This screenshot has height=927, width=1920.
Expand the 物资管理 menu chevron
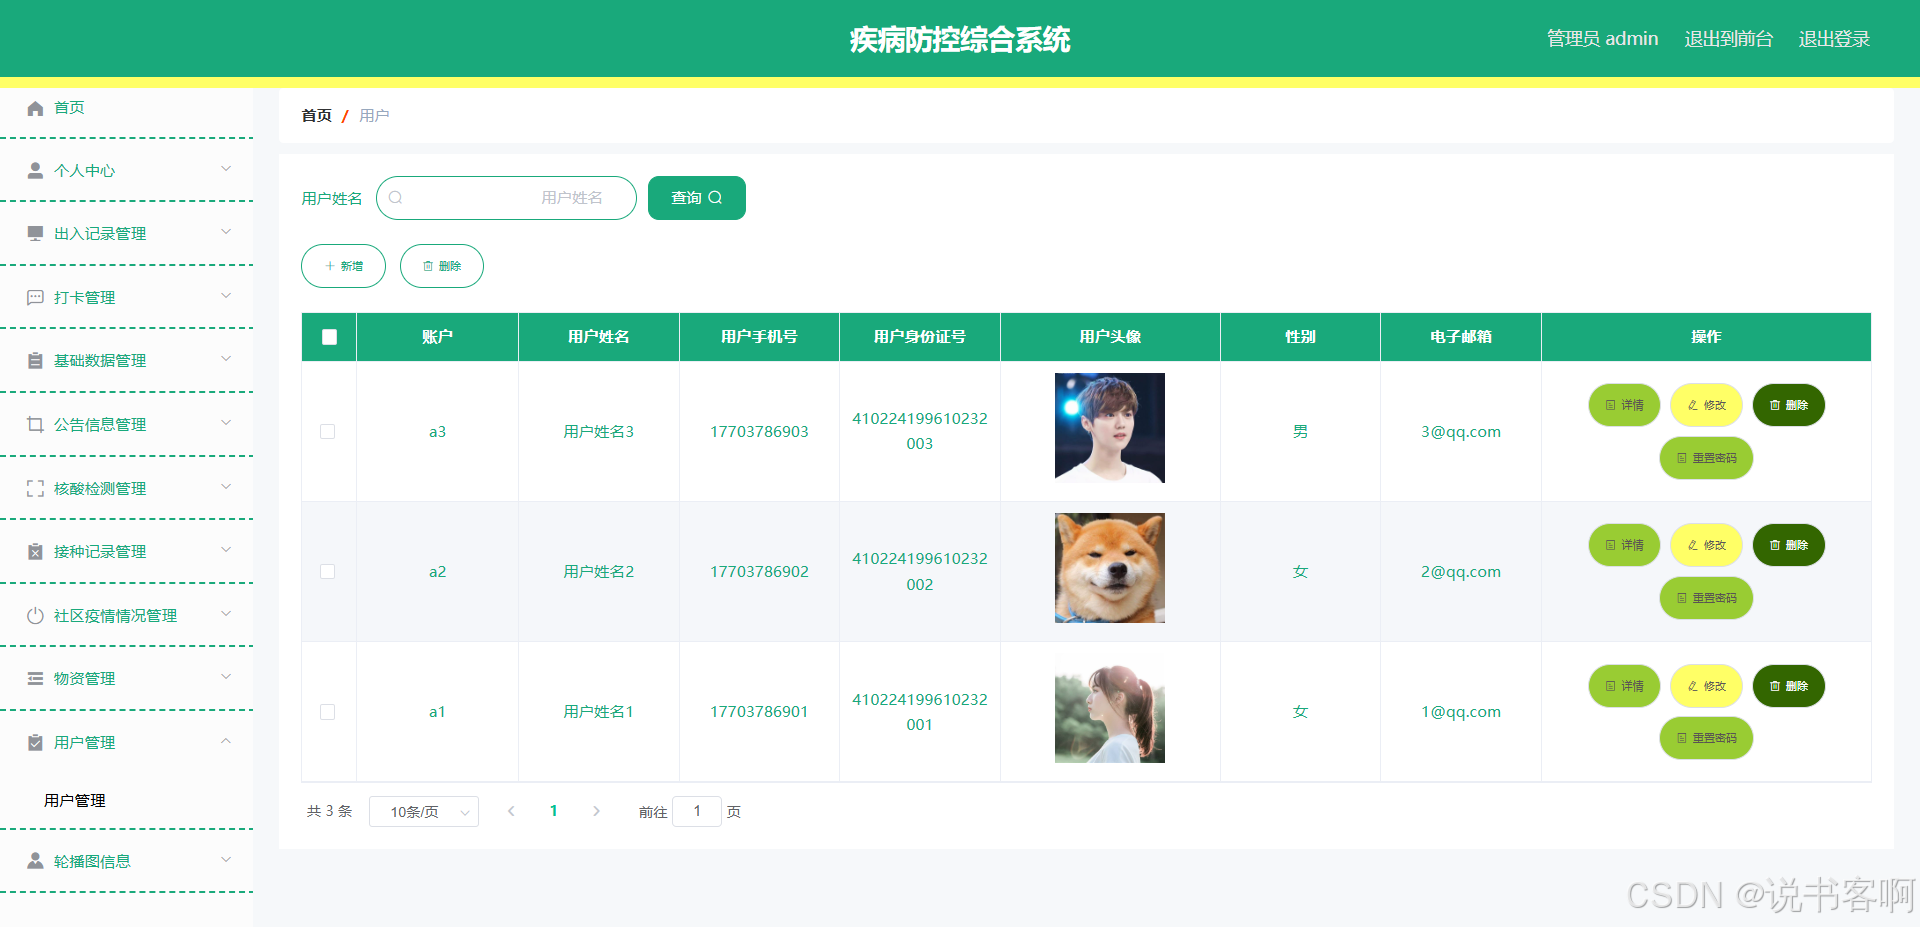[x=226, y=677]
